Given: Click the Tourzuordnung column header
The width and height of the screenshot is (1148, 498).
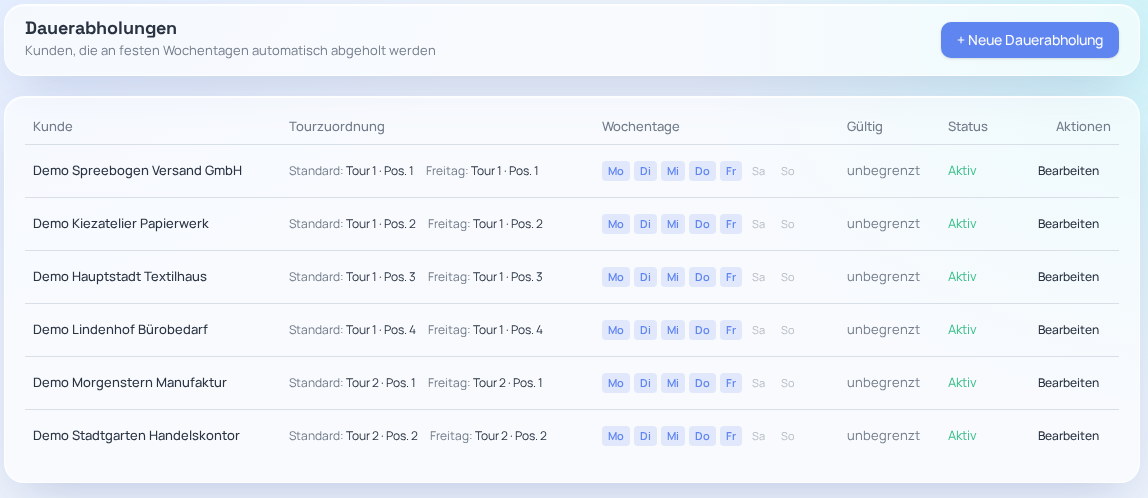Looking at the screenshot, I should click(337, 127).
